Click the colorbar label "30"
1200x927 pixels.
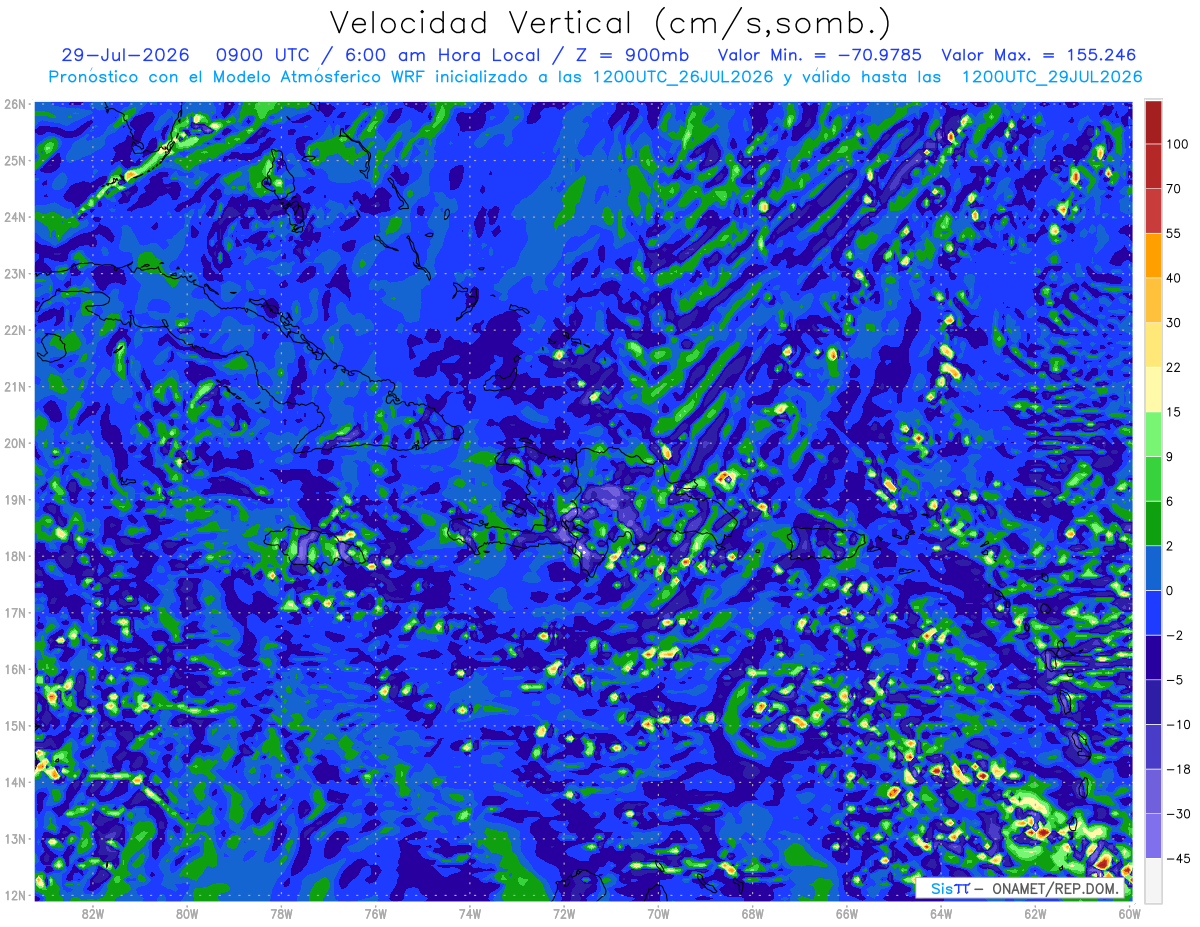coord(1174,323)
